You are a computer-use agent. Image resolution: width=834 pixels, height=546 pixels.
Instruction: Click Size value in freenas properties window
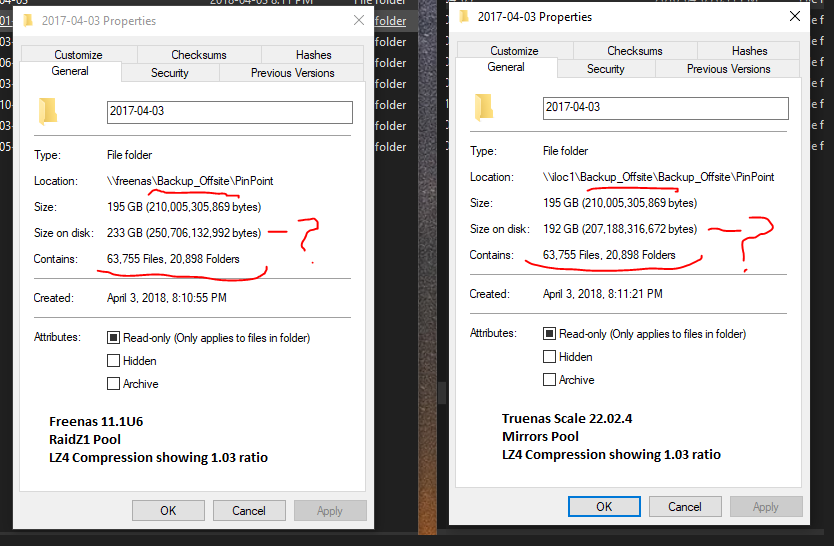click(x=184, y=207)
